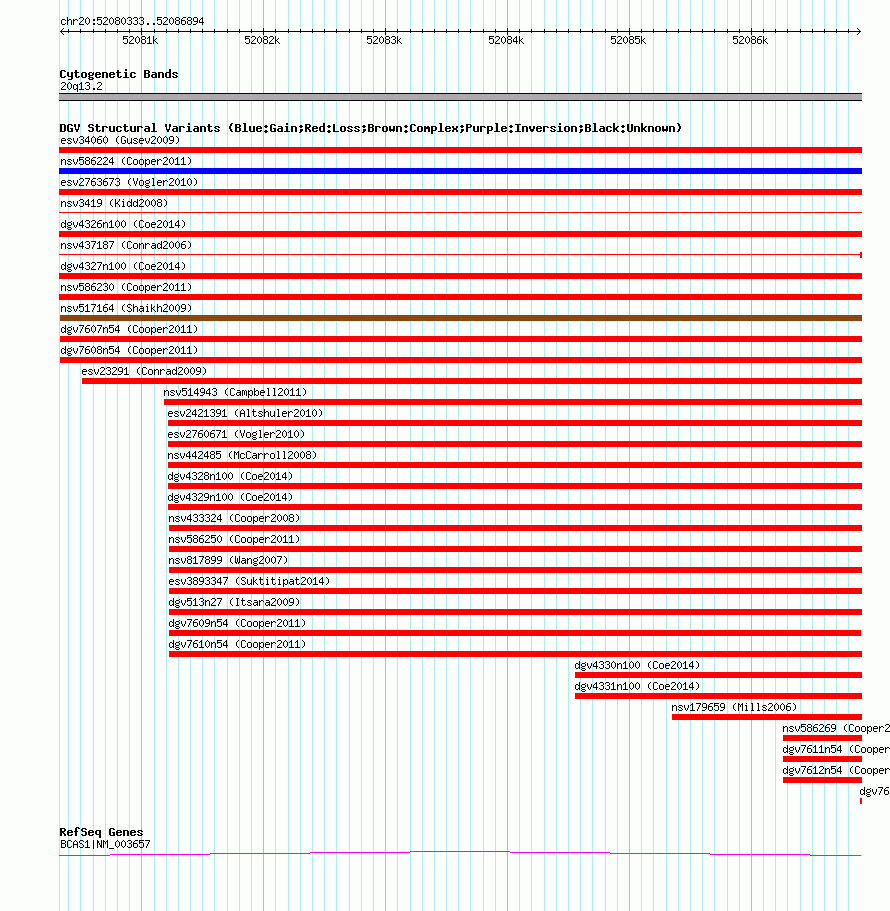Click nsv442485 (McCarroll2008) label

(x=242, y=454)
